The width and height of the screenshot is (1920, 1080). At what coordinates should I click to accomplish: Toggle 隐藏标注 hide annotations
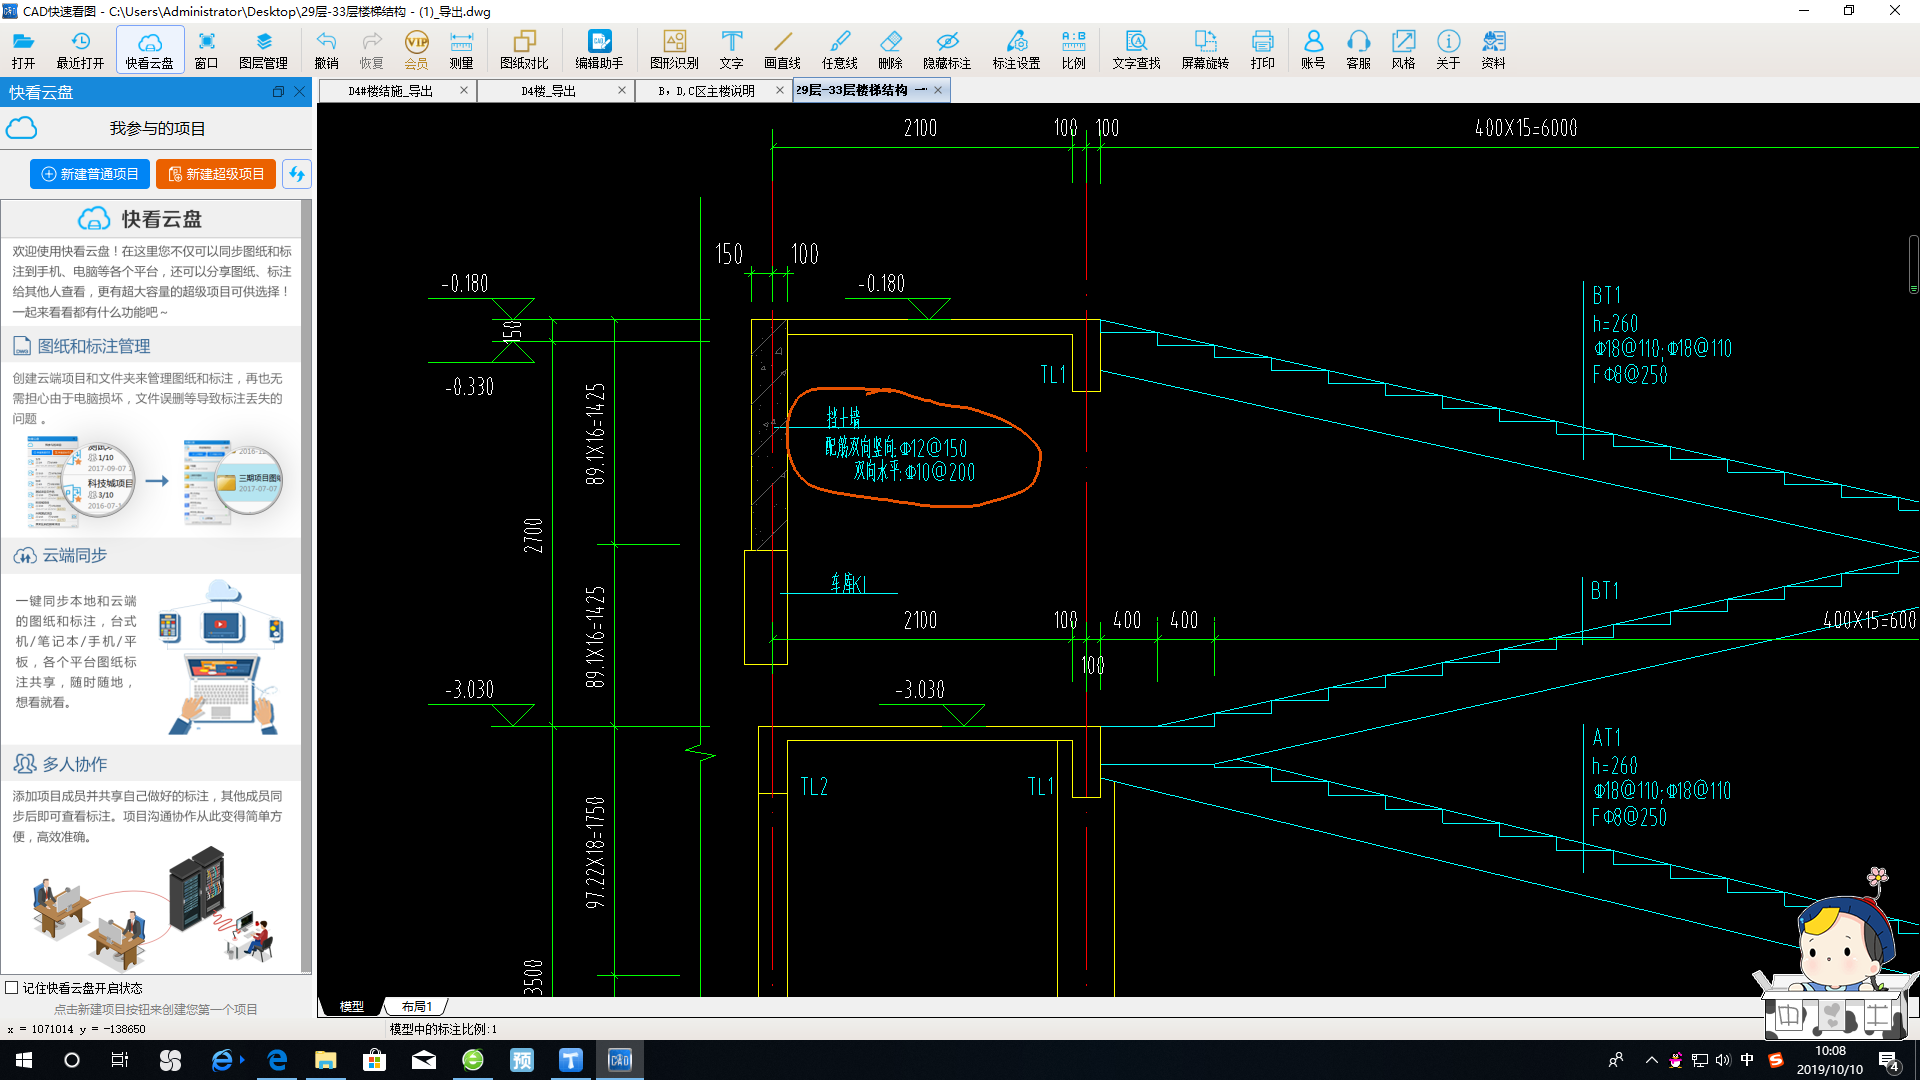click(x=947, y=49)
